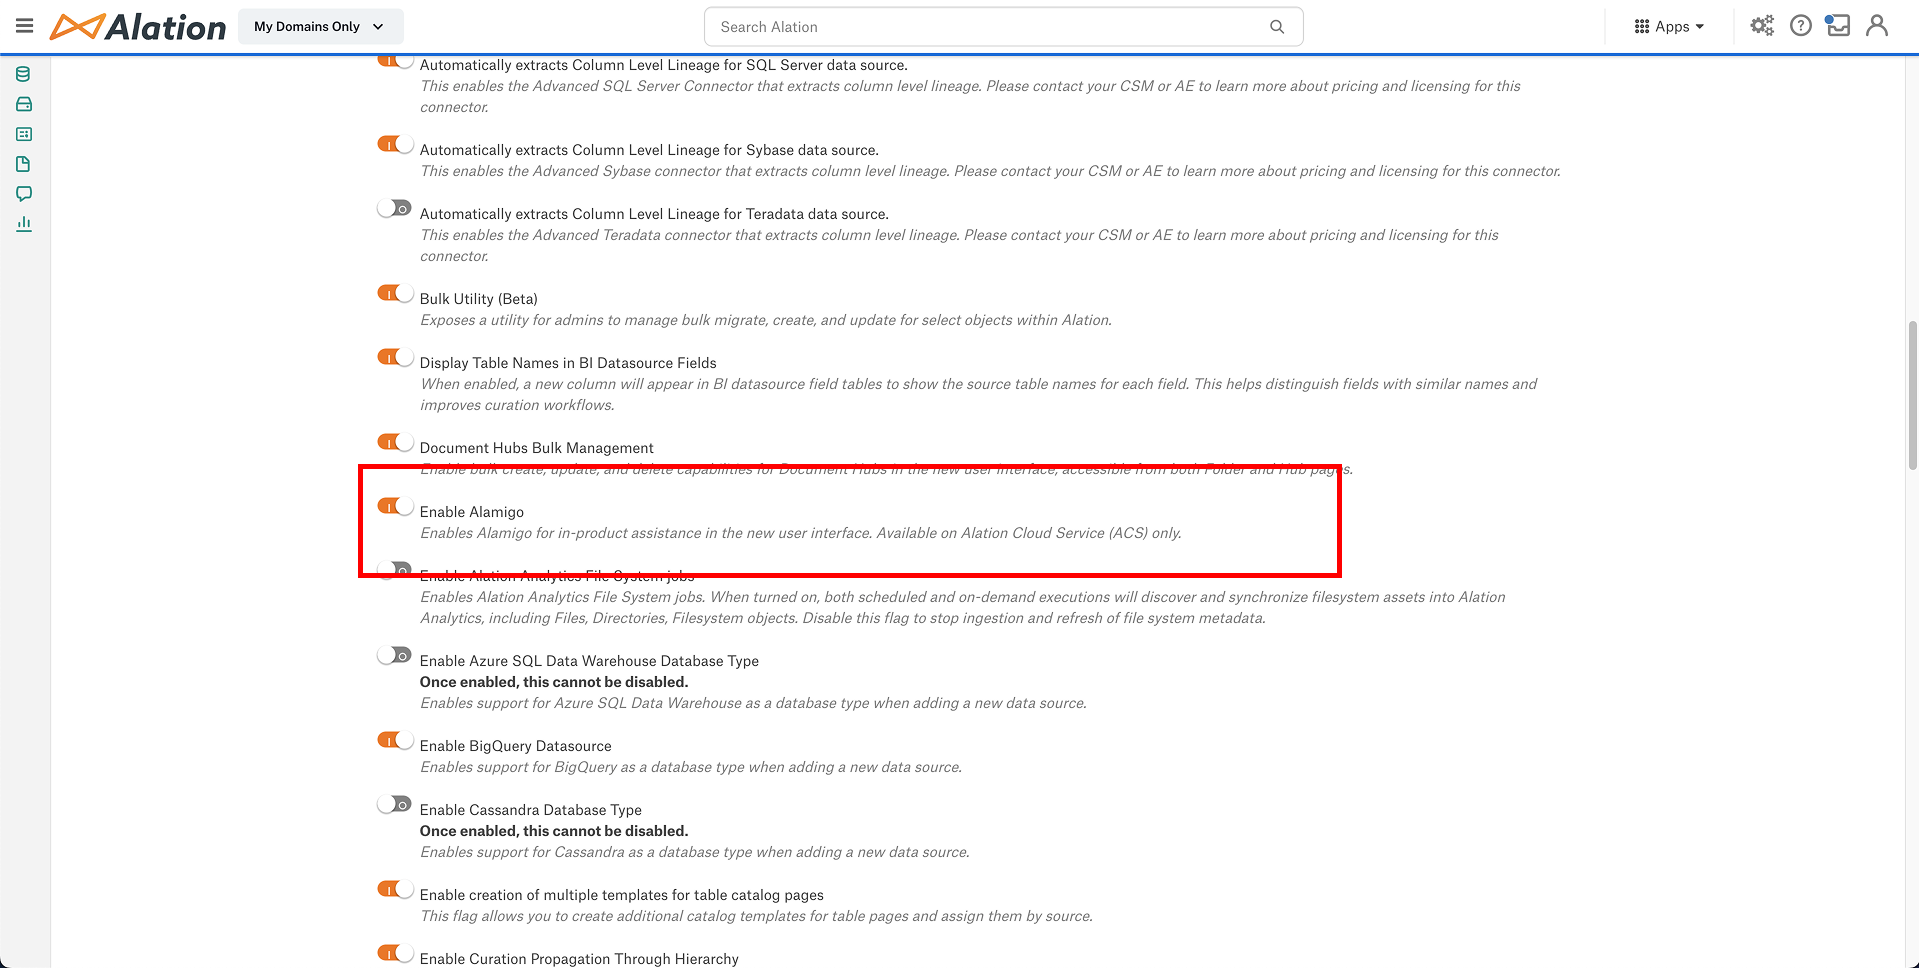Image resolution: width=1919 pixels, height=968 pixels.
Task: Open the inbox notifications icon
Action: [x=1838, y=26]
